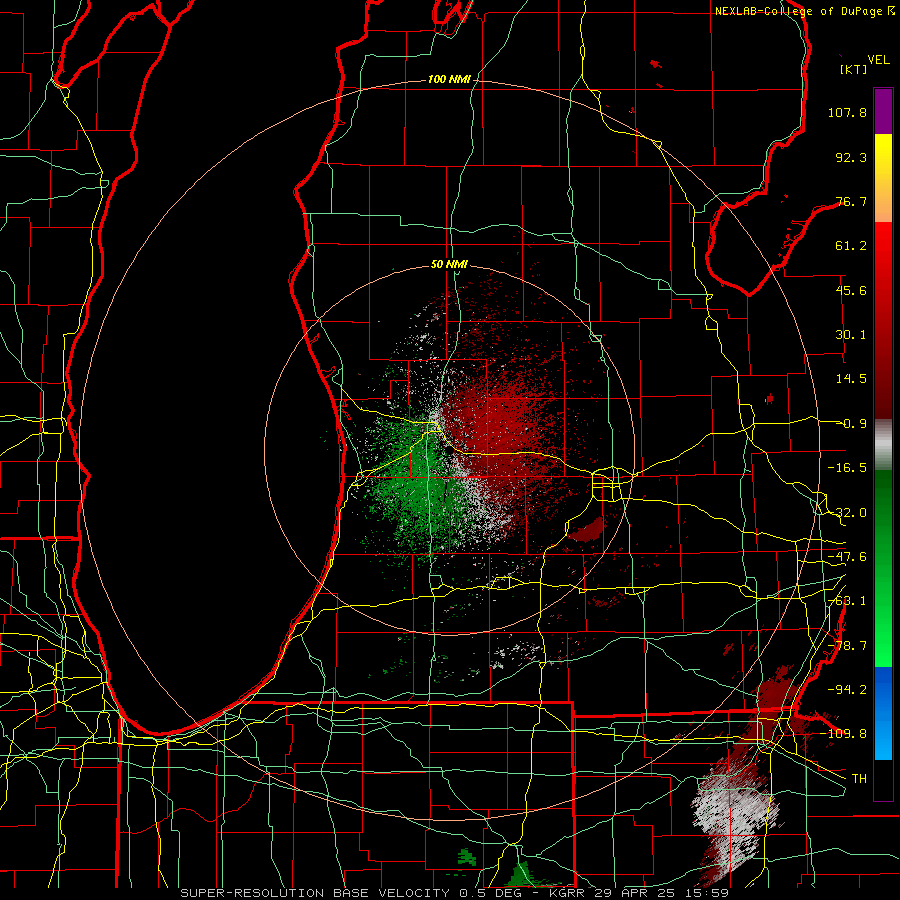Select the 30.1 legend value
The image size is (900, 900).
(851, 335)
